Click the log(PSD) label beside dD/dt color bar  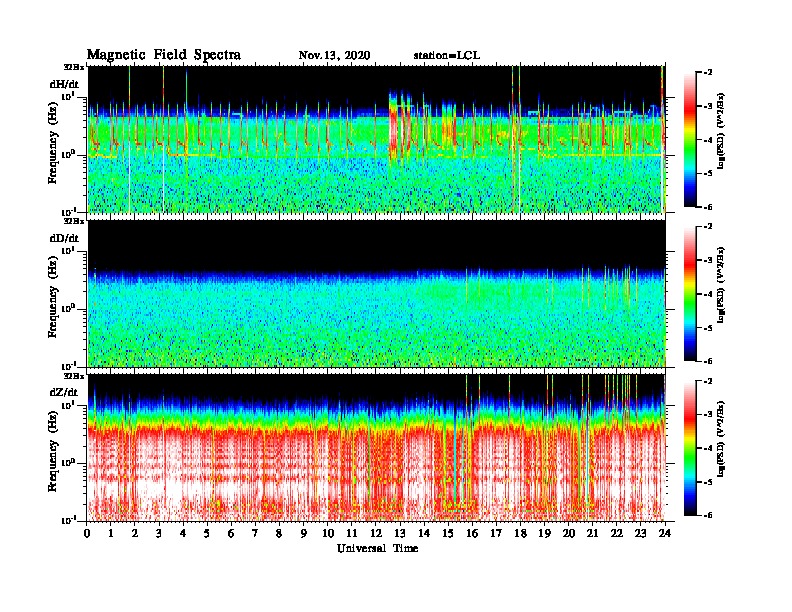(721, 285)
